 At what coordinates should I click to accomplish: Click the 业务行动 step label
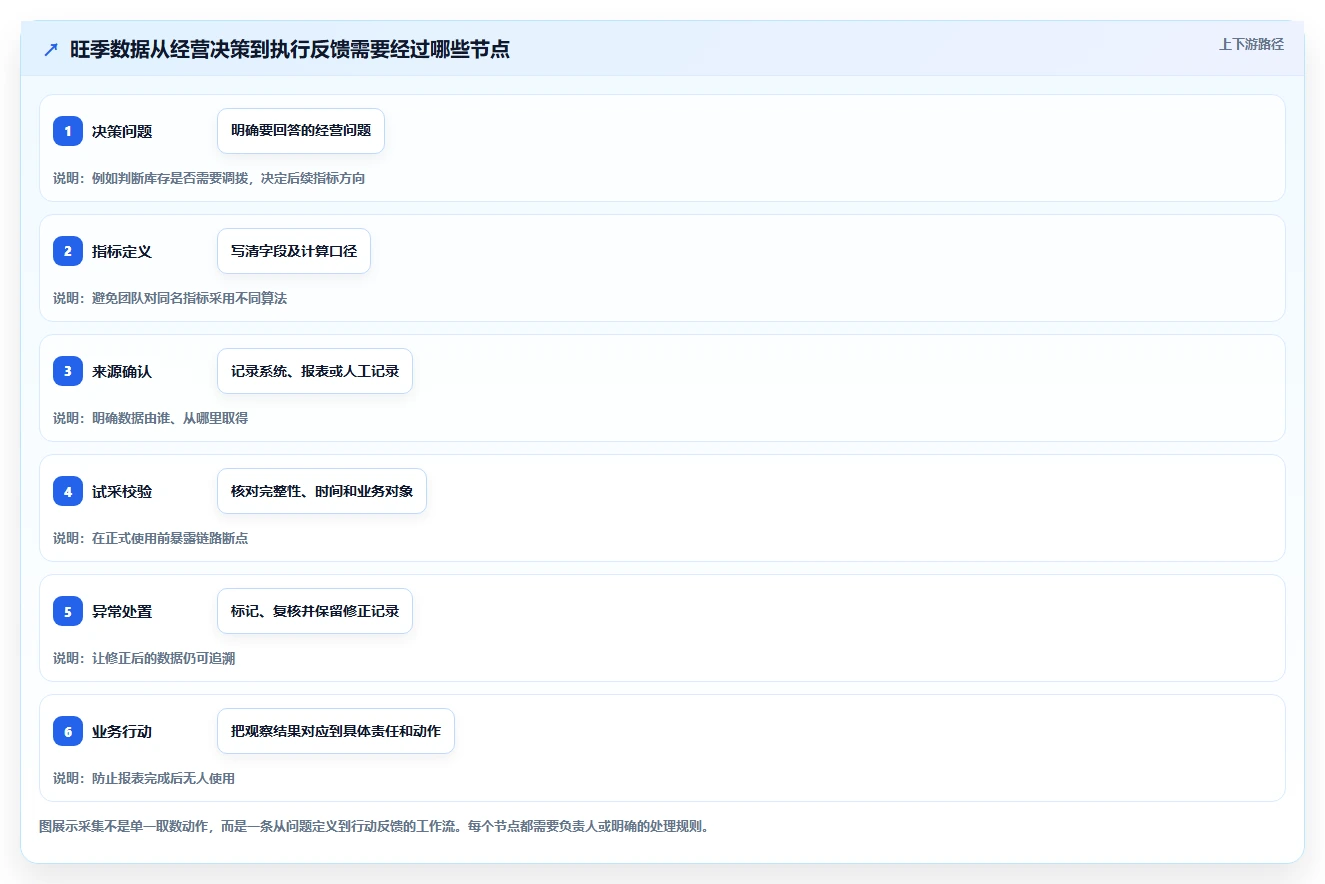[x=122, y=731]
